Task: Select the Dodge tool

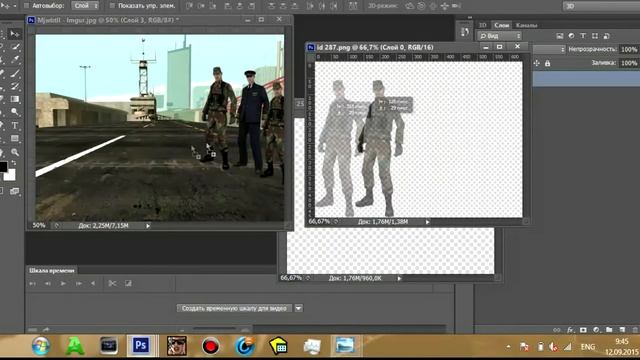Action: [15, 112]
